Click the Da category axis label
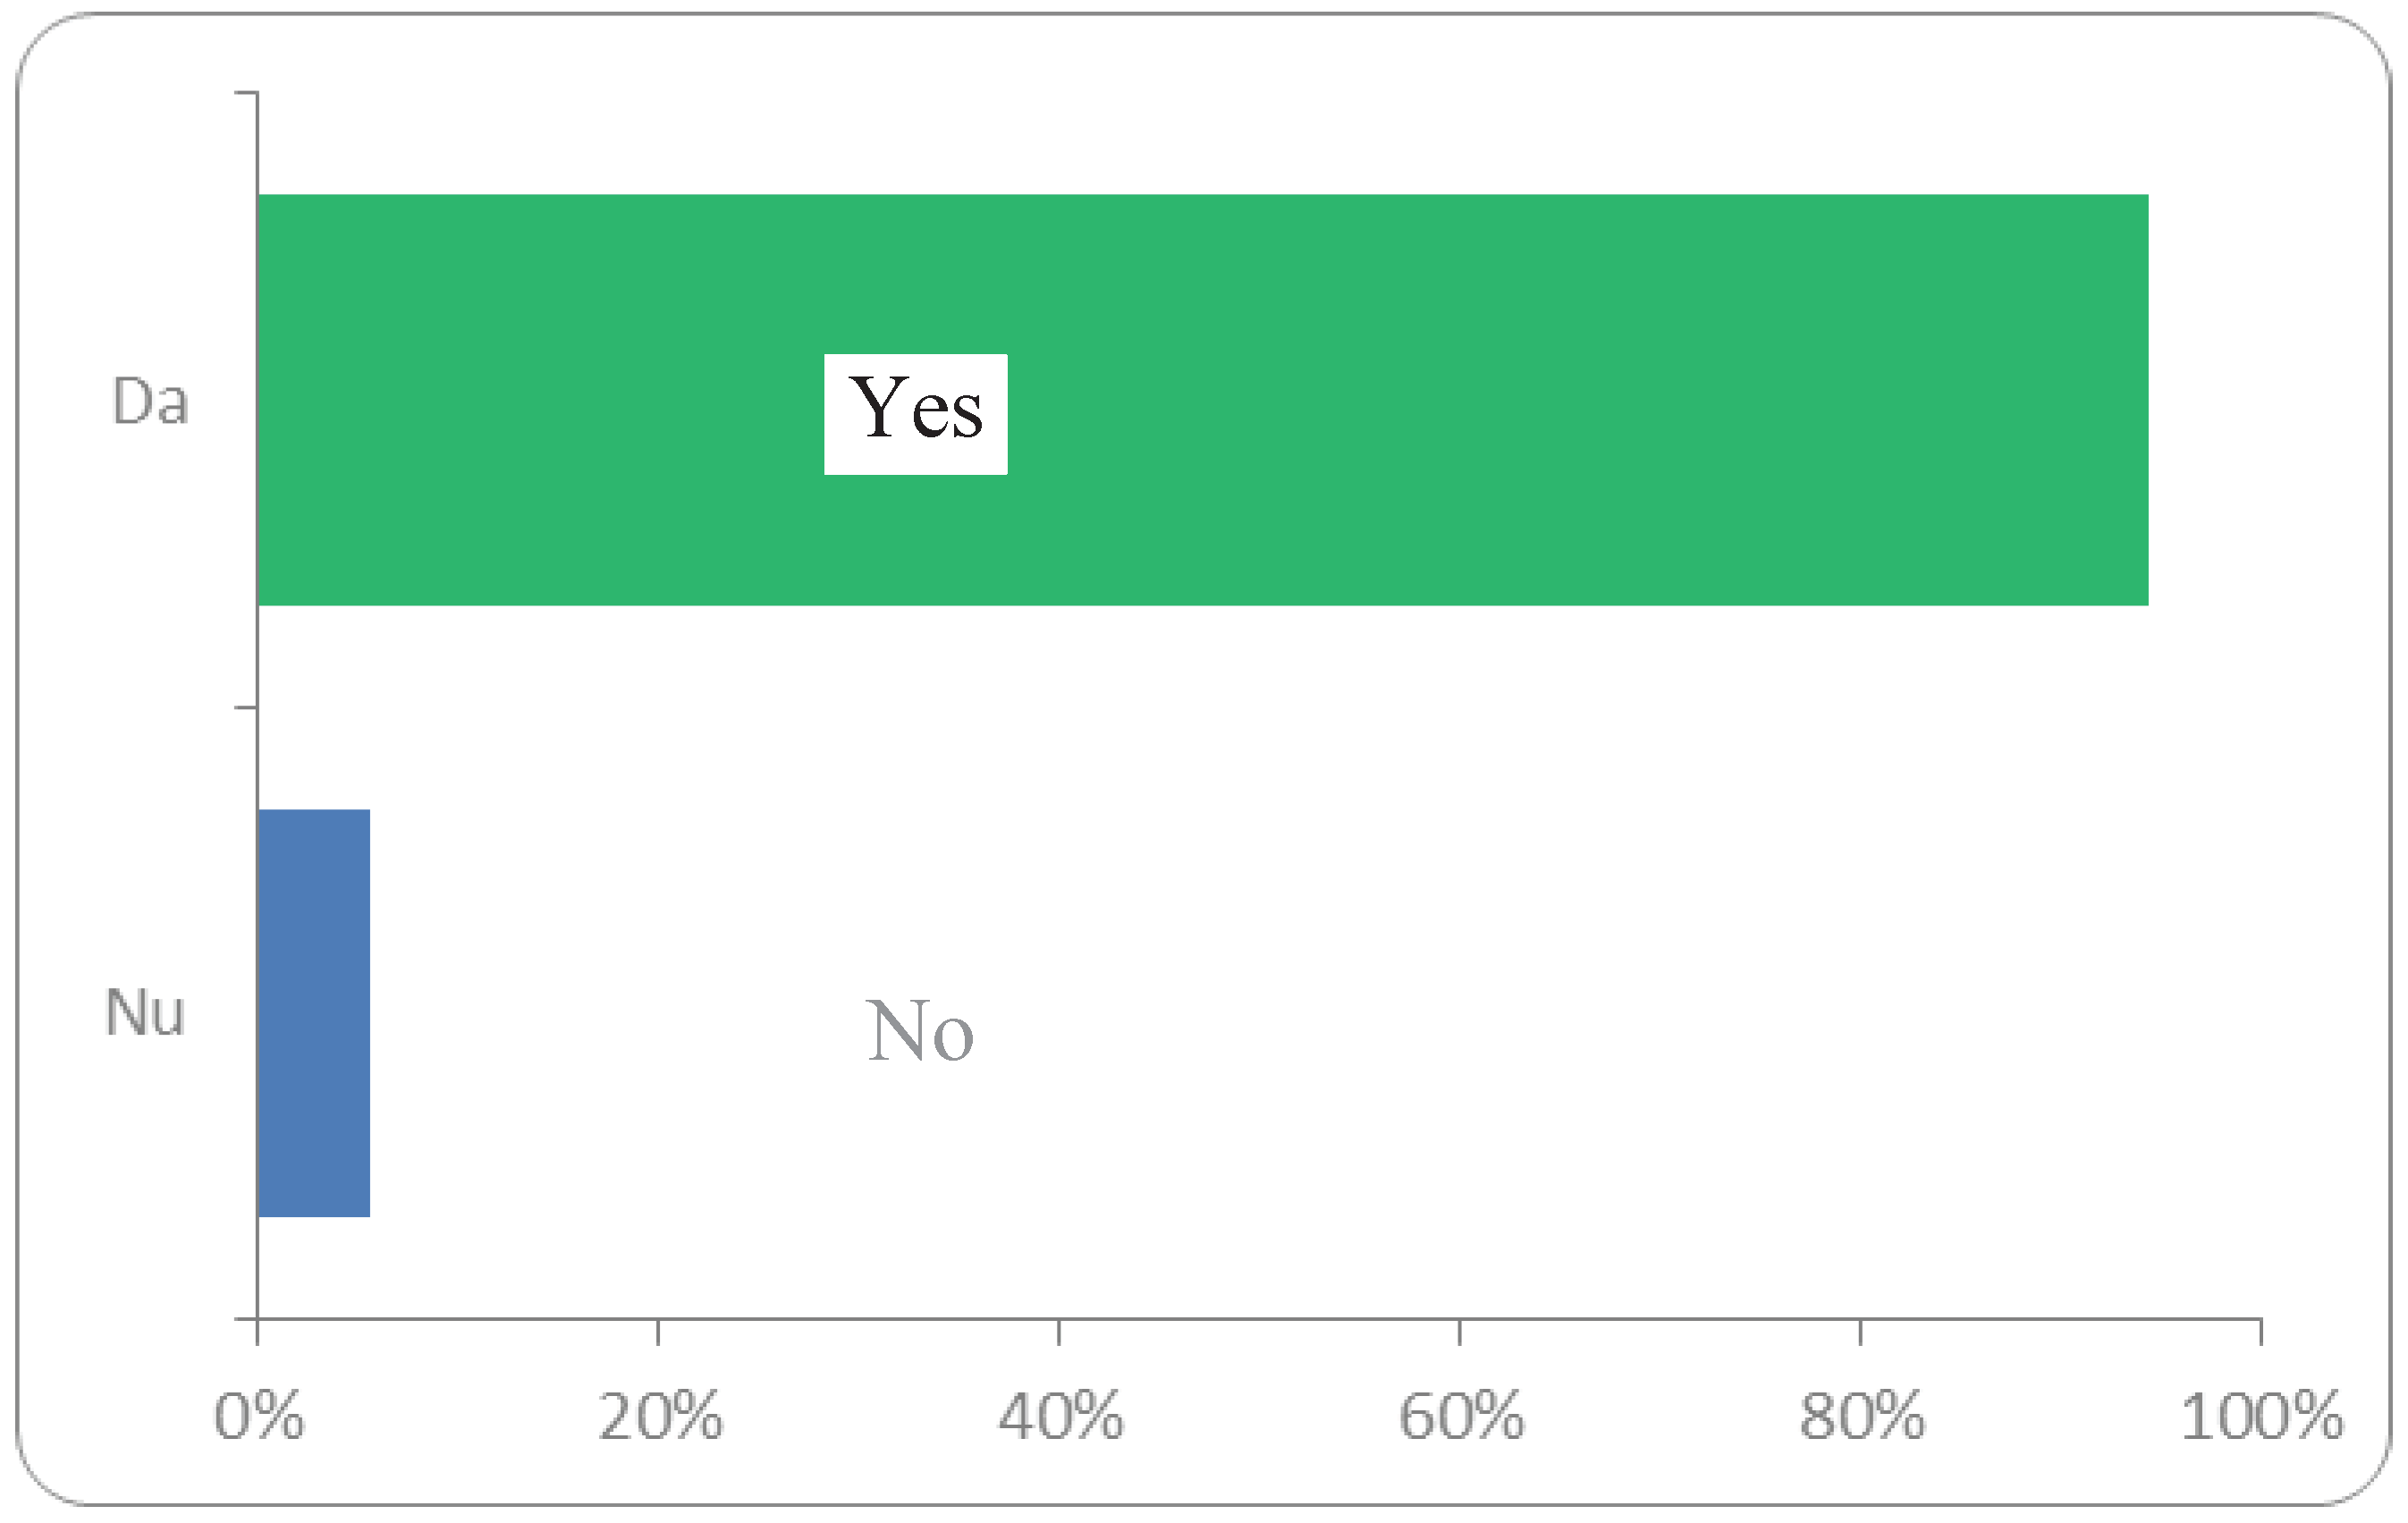The width and height of the screenshot is (2408, 1523). pyautogui.click(x=150, y=402)
